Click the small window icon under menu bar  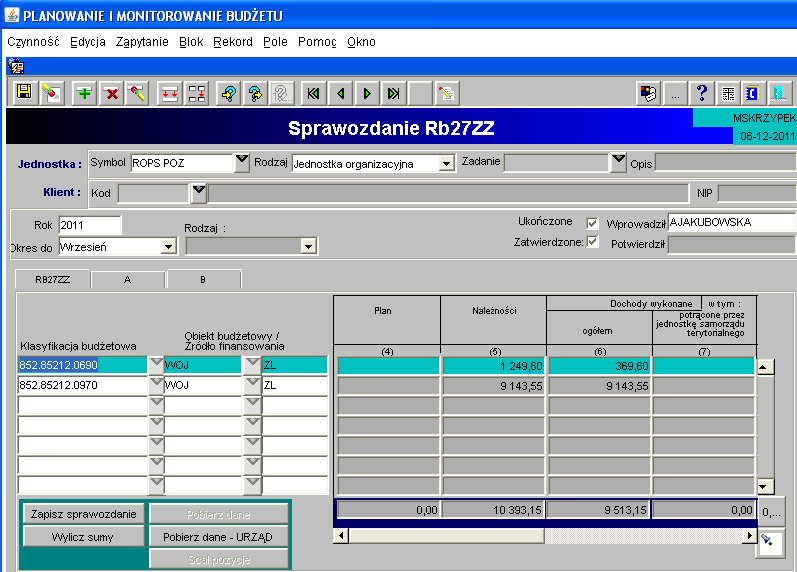[x=16, y=66]
